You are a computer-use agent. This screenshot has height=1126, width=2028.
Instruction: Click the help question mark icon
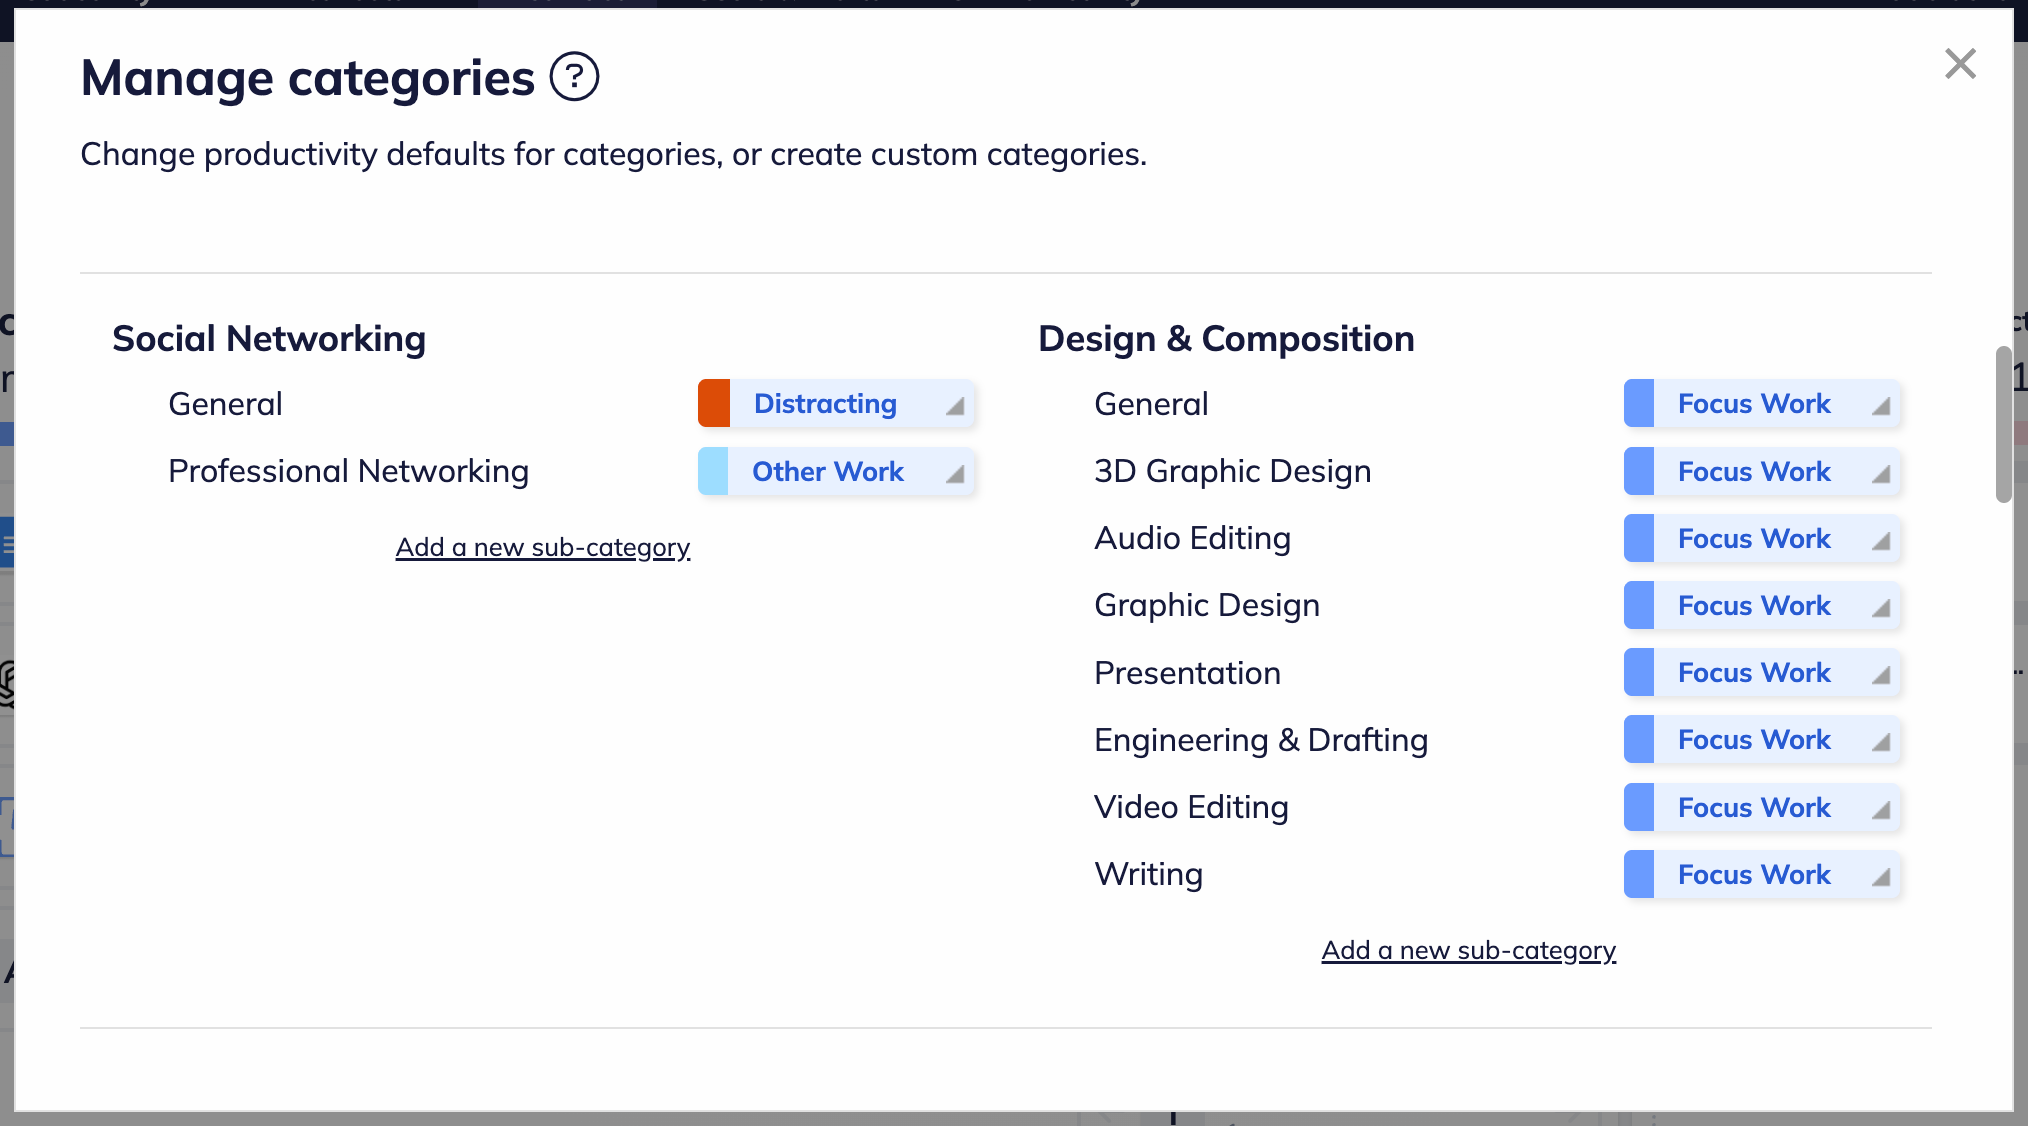click(574, 77)
